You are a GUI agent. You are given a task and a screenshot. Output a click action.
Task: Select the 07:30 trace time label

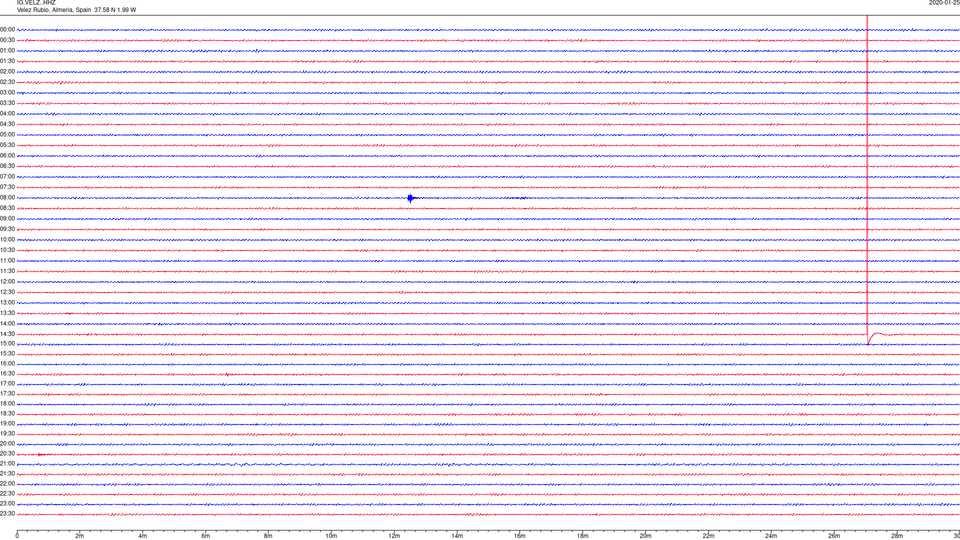(7, 187)
